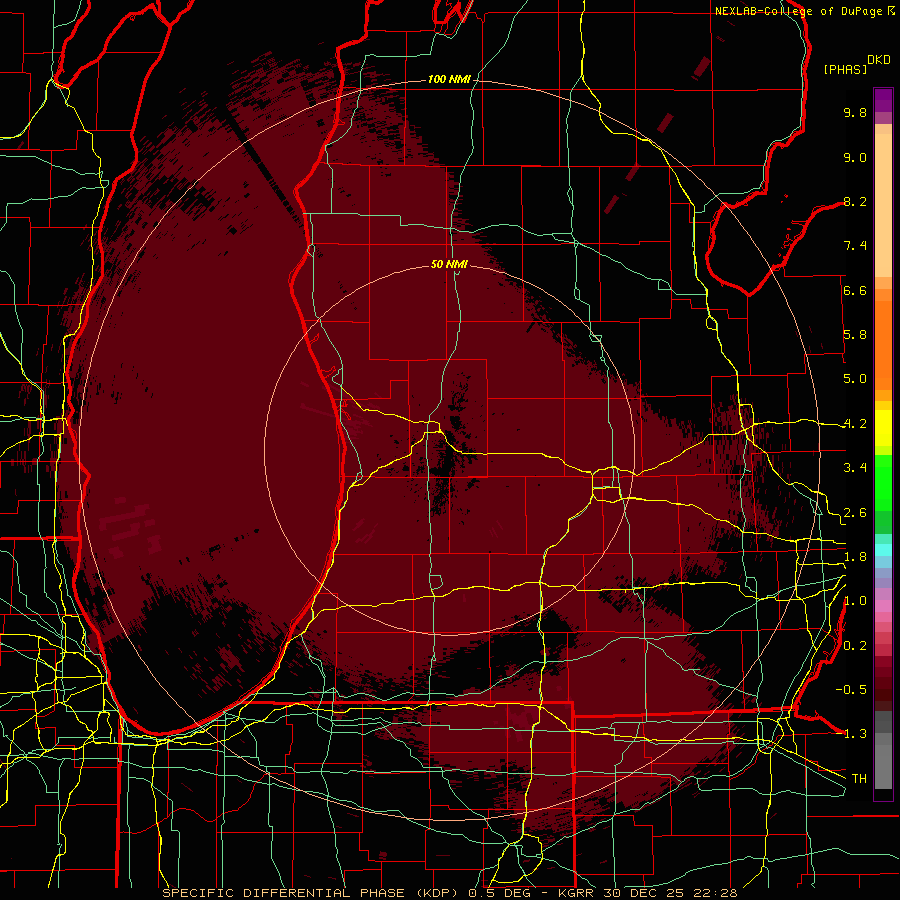Click the 9.0 value on the color scale
900x900 pixels.
[x=855, y=157]
